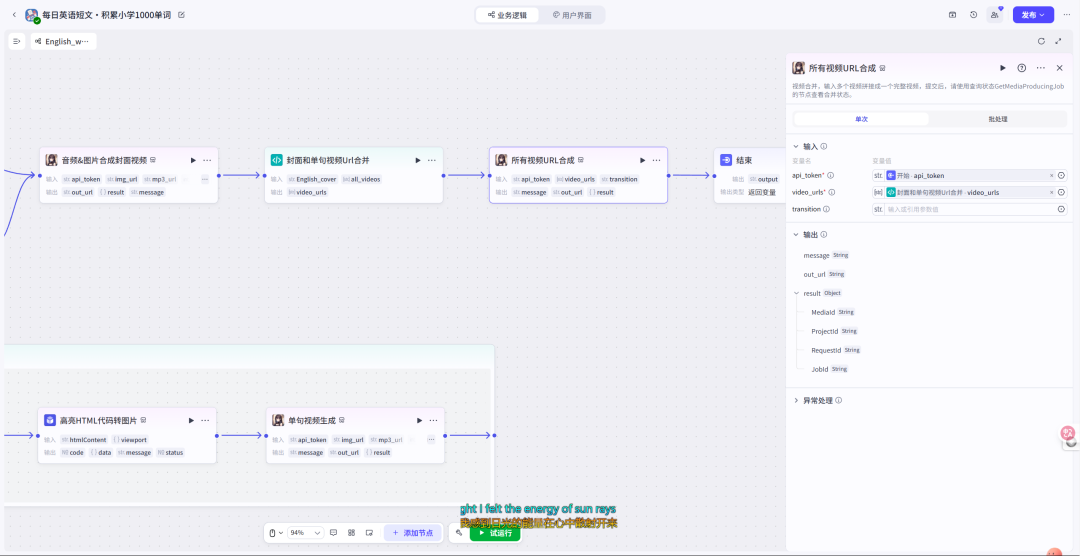Open the comment icon in bottom toolbar
Image resolution: width=1080 pixels, height=556 pixels.
(333, 533)
